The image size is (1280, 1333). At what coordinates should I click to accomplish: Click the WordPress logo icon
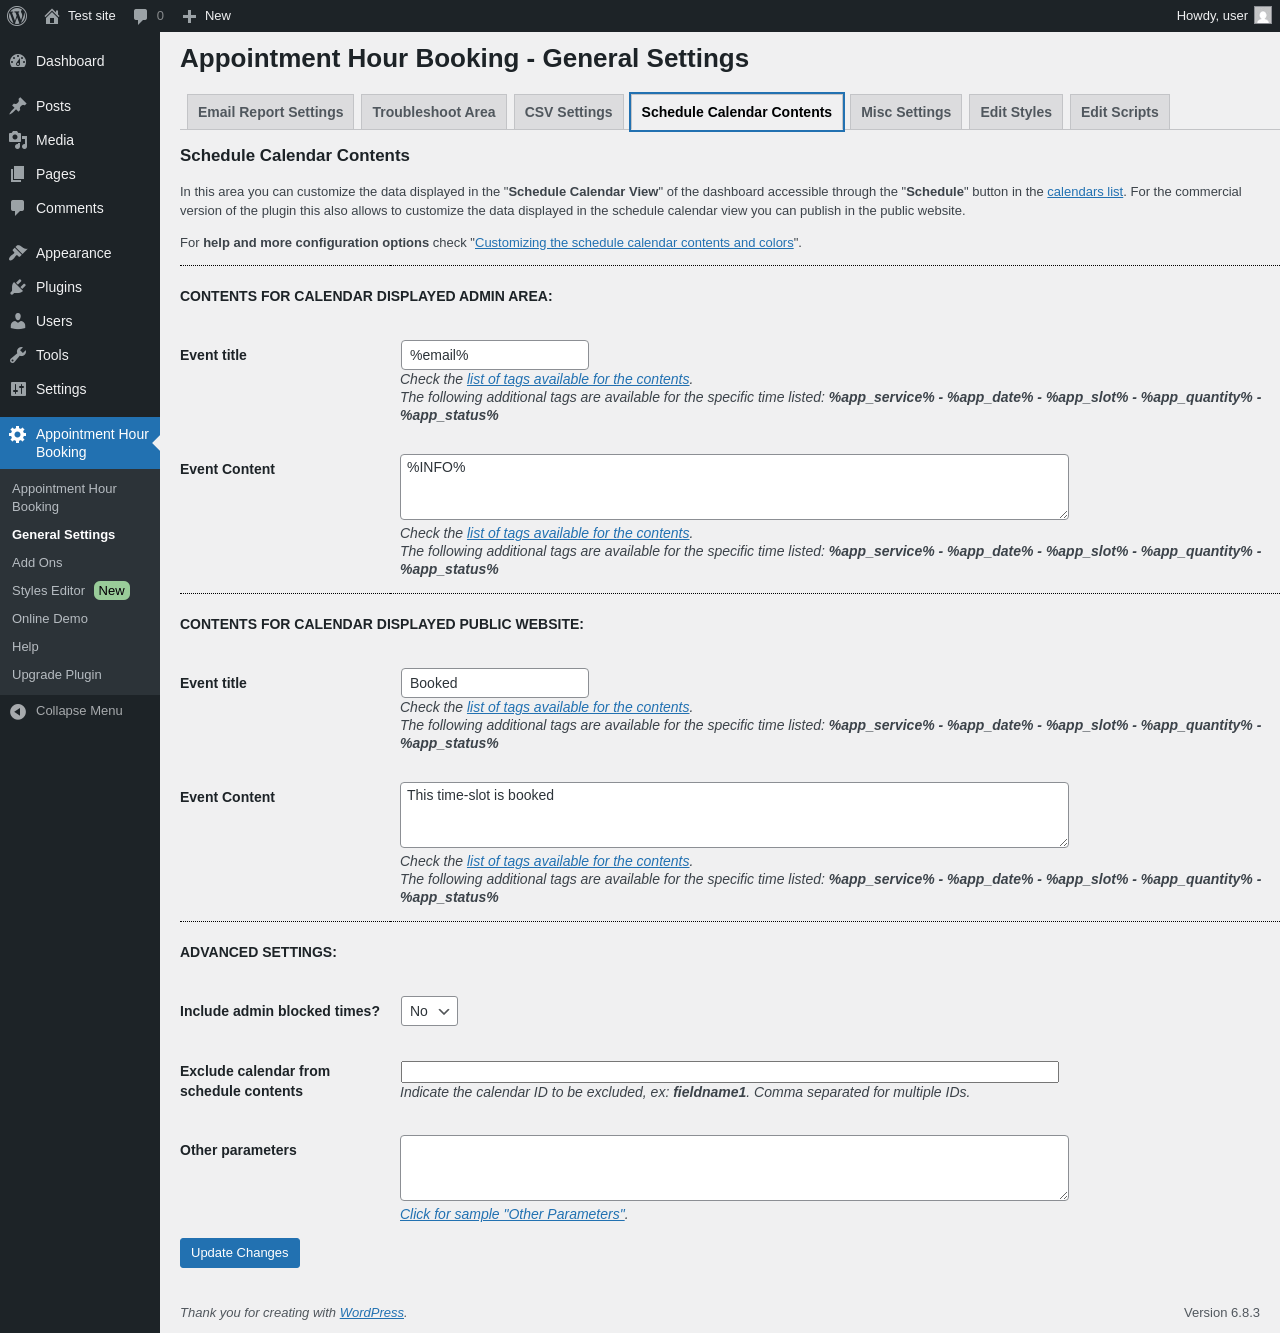17,16
